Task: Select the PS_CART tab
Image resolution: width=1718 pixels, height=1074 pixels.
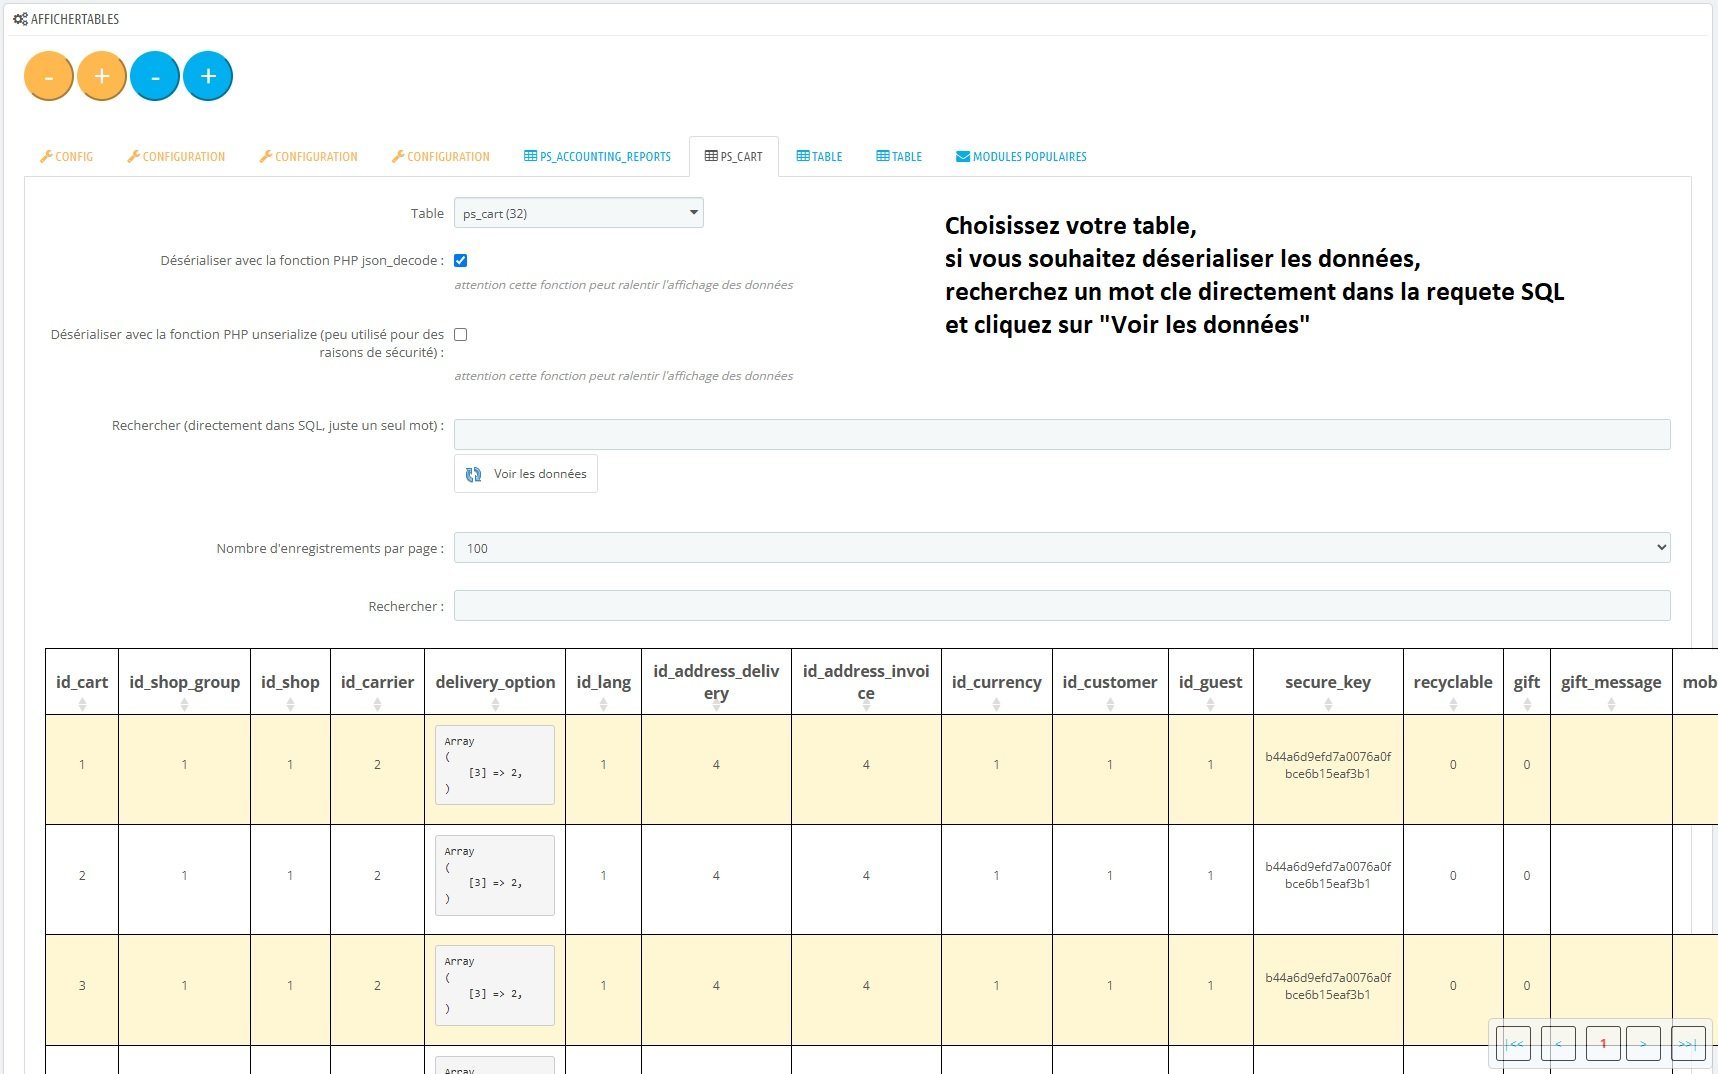Action: (x=734, y=156)
